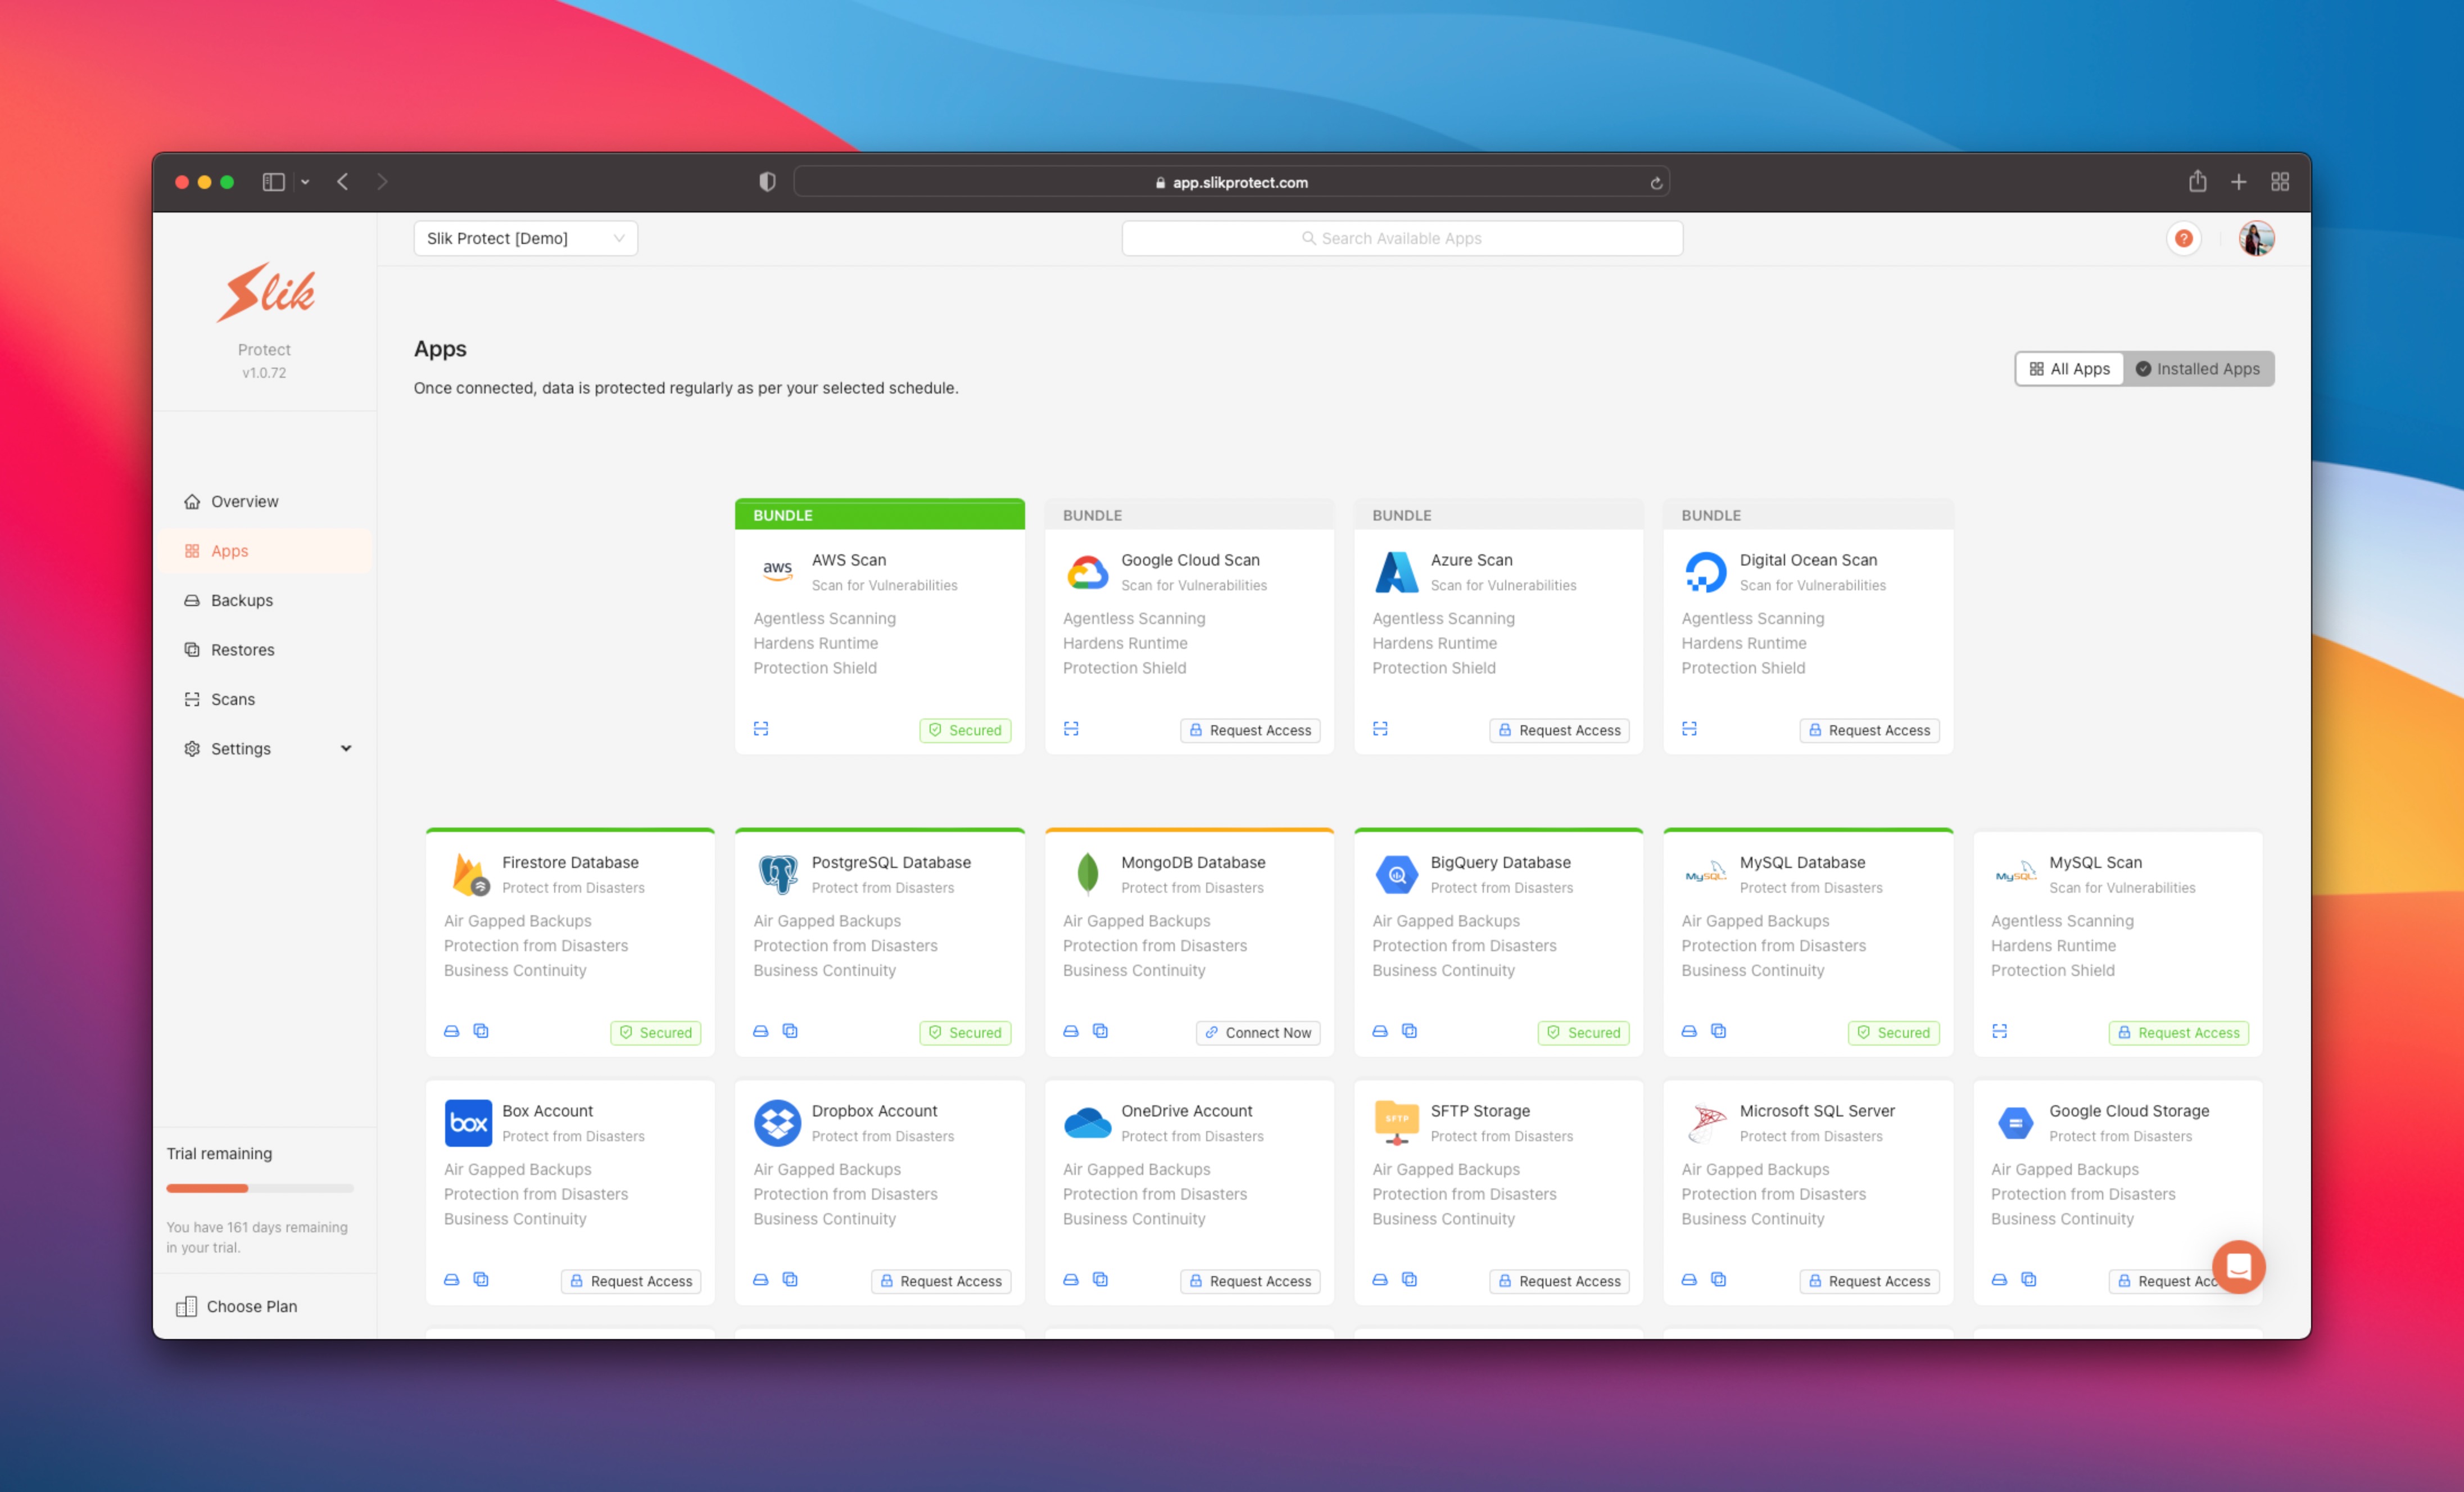Screen dimensions: 2464x1492
Task: Open the Slik Protect [Demo] workspace dropdown
Action: [x=525, y=238]
